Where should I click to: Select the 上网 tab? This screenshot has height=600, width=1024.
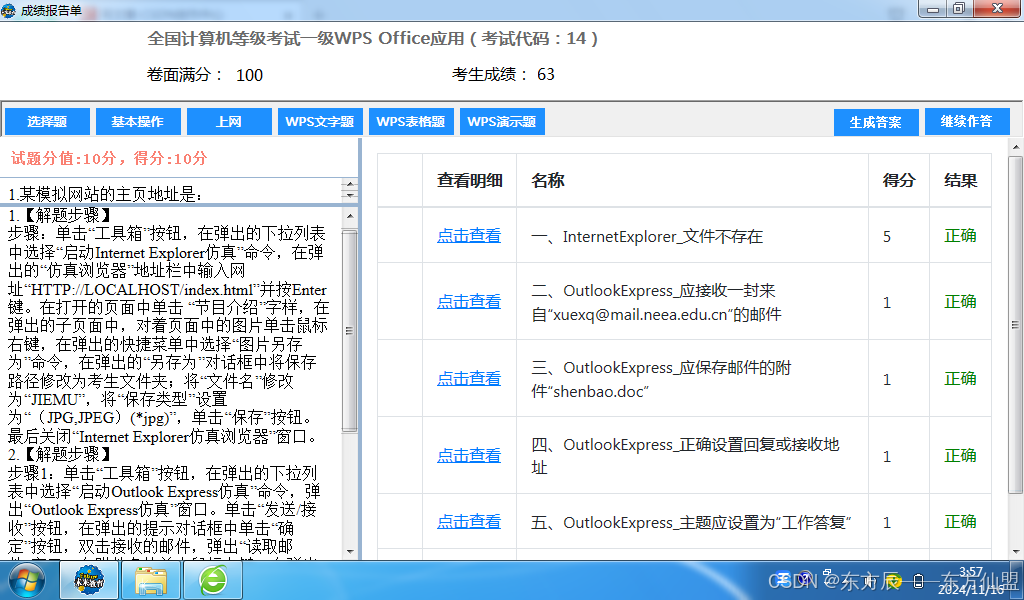pos(229,121)
